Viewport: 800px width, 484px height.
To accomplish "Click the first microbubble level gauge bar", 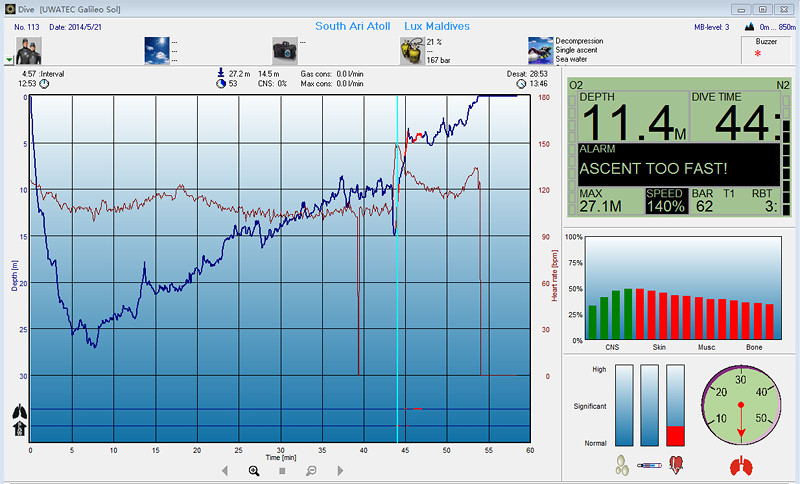I will click(624, 405).
